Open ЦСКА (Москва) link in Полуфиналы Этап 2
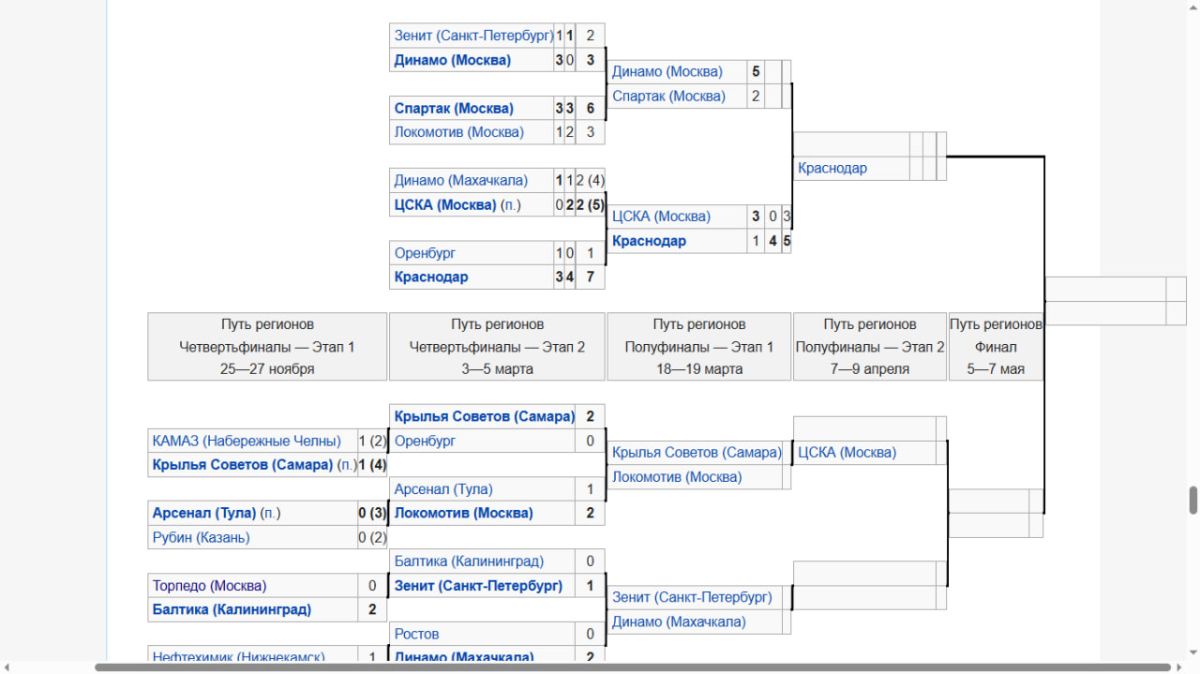The width and height of the screenshot is (1200, 674). coord(846,452)
